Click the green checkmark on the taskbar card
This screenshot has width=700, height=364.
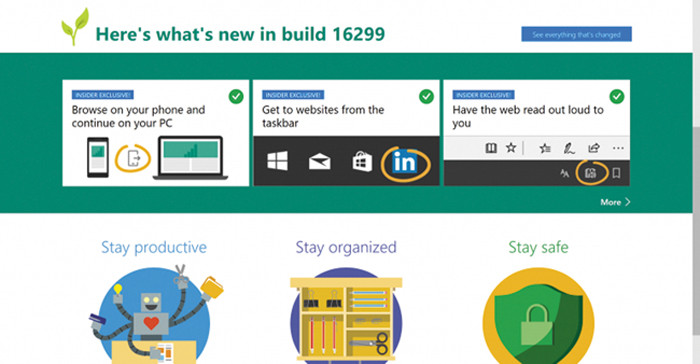pos(426,96)
